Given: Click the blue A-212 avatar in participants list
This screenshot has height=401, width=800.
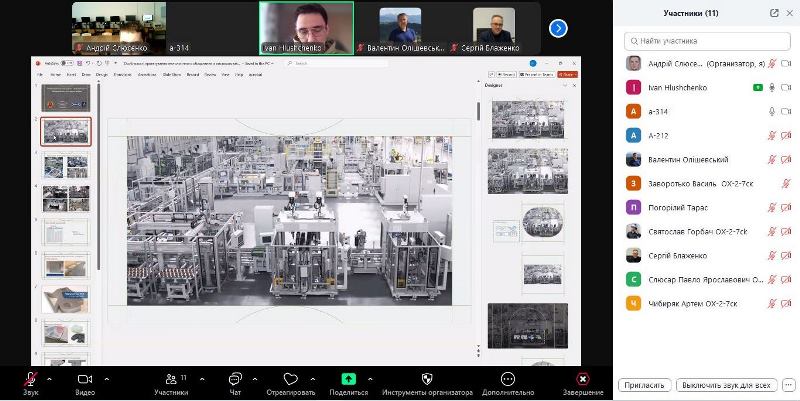Looking at the screenshot, I should [633, 135].
